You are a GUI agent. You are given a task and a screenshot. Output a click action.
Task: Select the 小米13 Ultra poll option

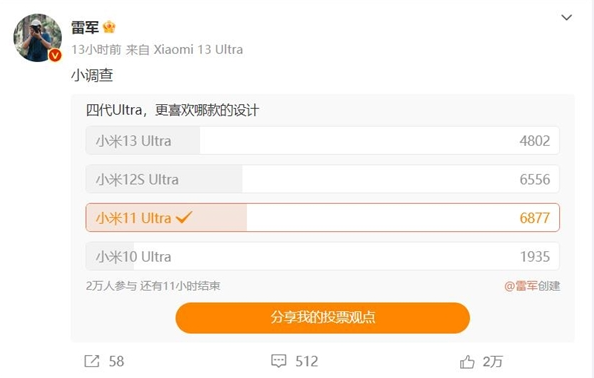[x=322, y=141]
